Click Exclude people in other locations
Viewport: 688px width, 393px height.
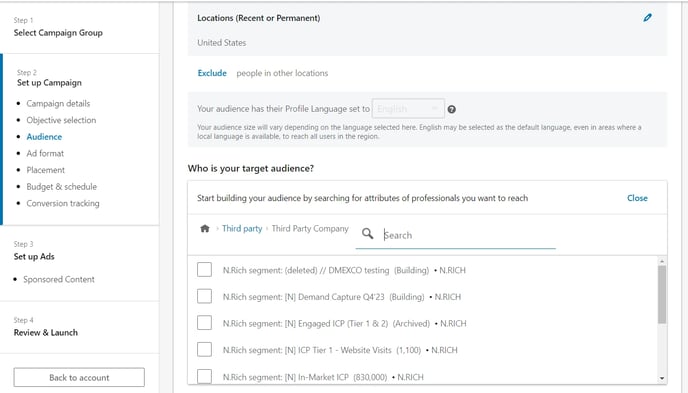(x=212, y=73)
